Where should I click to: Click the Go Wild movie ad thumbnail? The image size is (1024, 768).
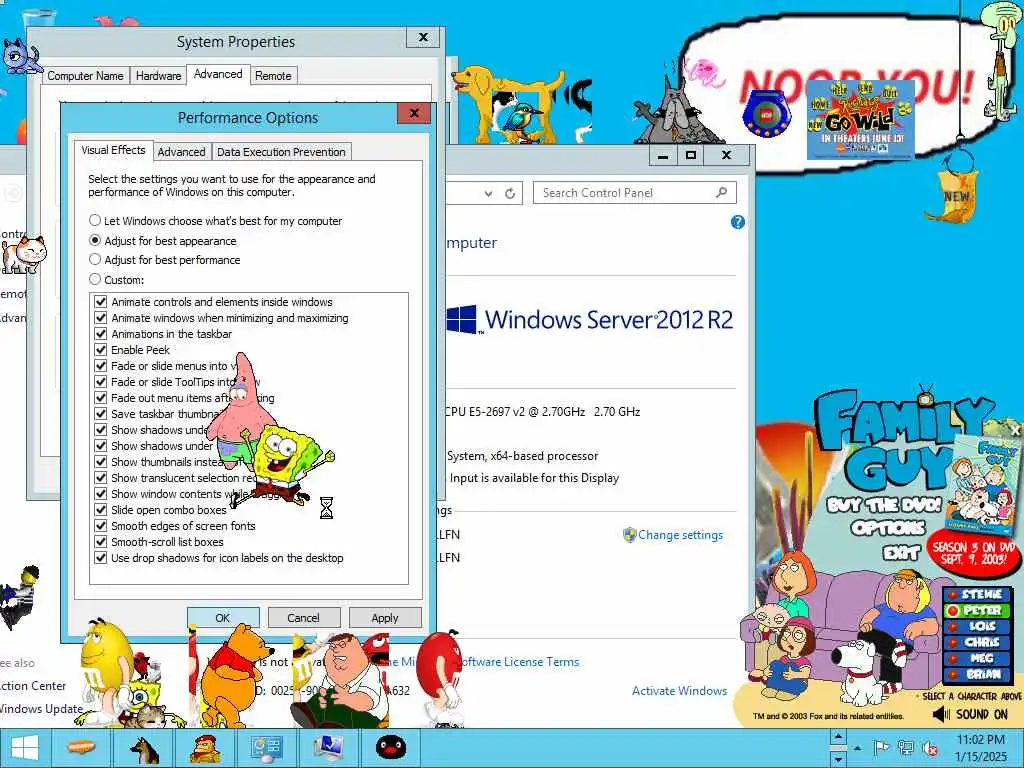coord(860,120)
